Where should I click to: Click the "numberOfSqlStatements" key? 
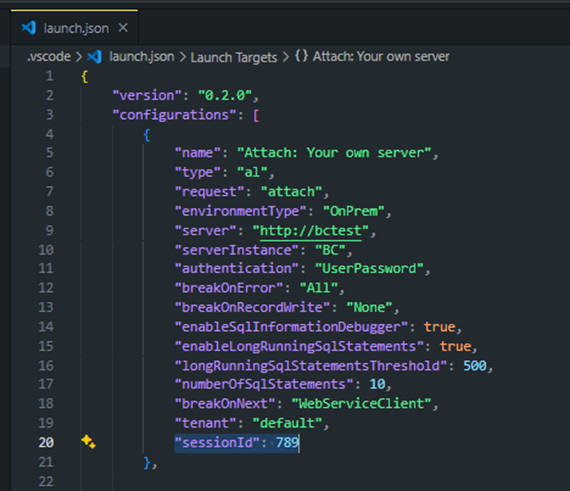(x=264, y=385)
